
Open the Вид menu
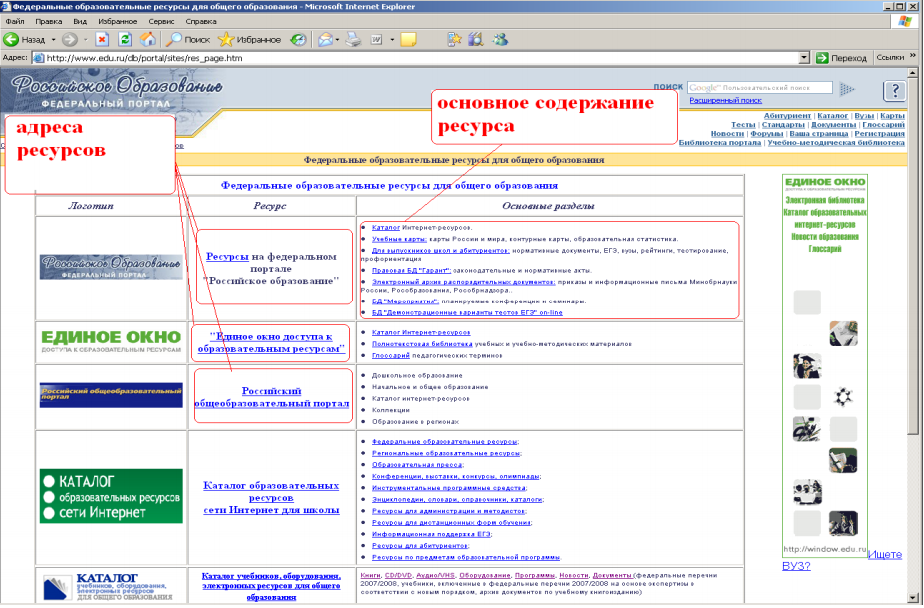[x=80, y=21]
